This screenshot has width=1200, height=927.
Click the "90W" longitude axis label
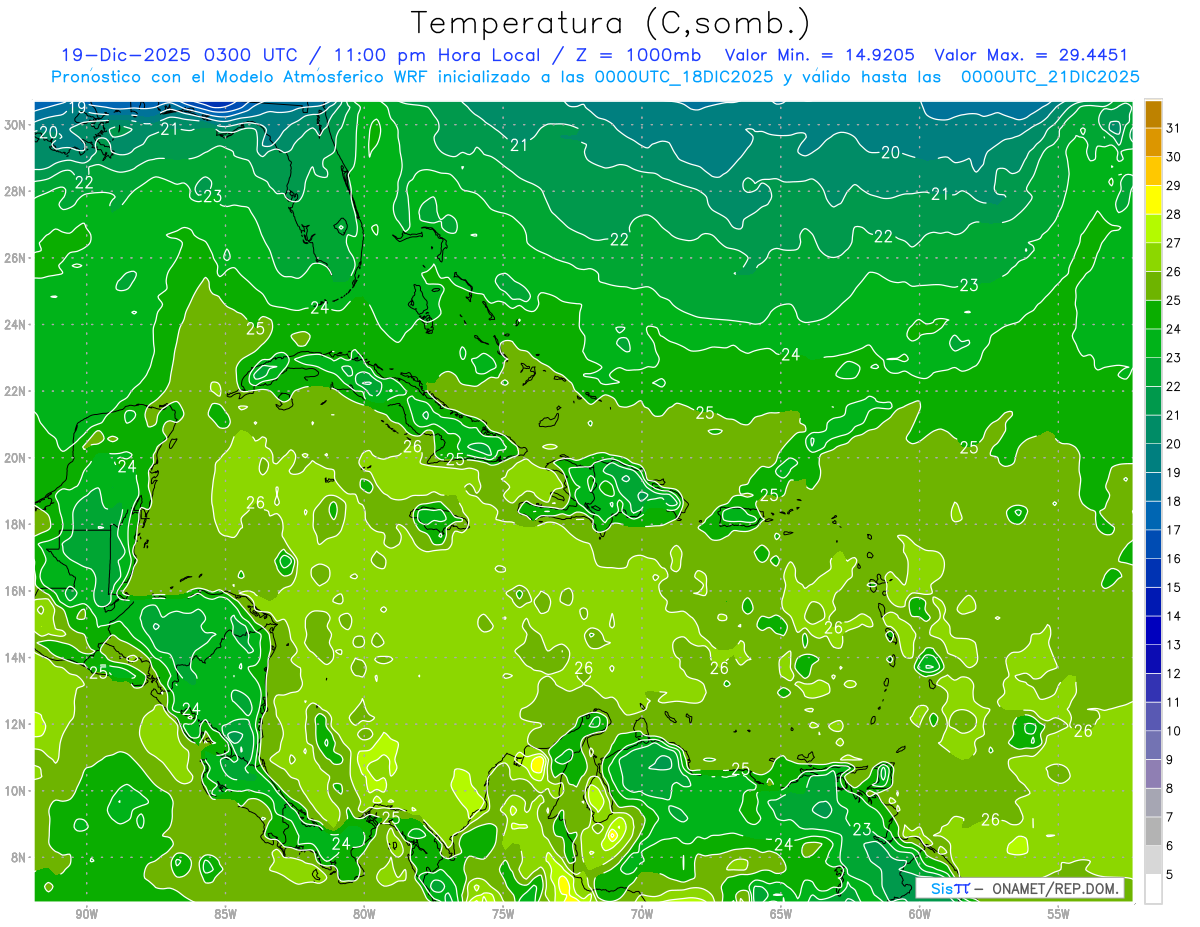(x=86, y=914)
